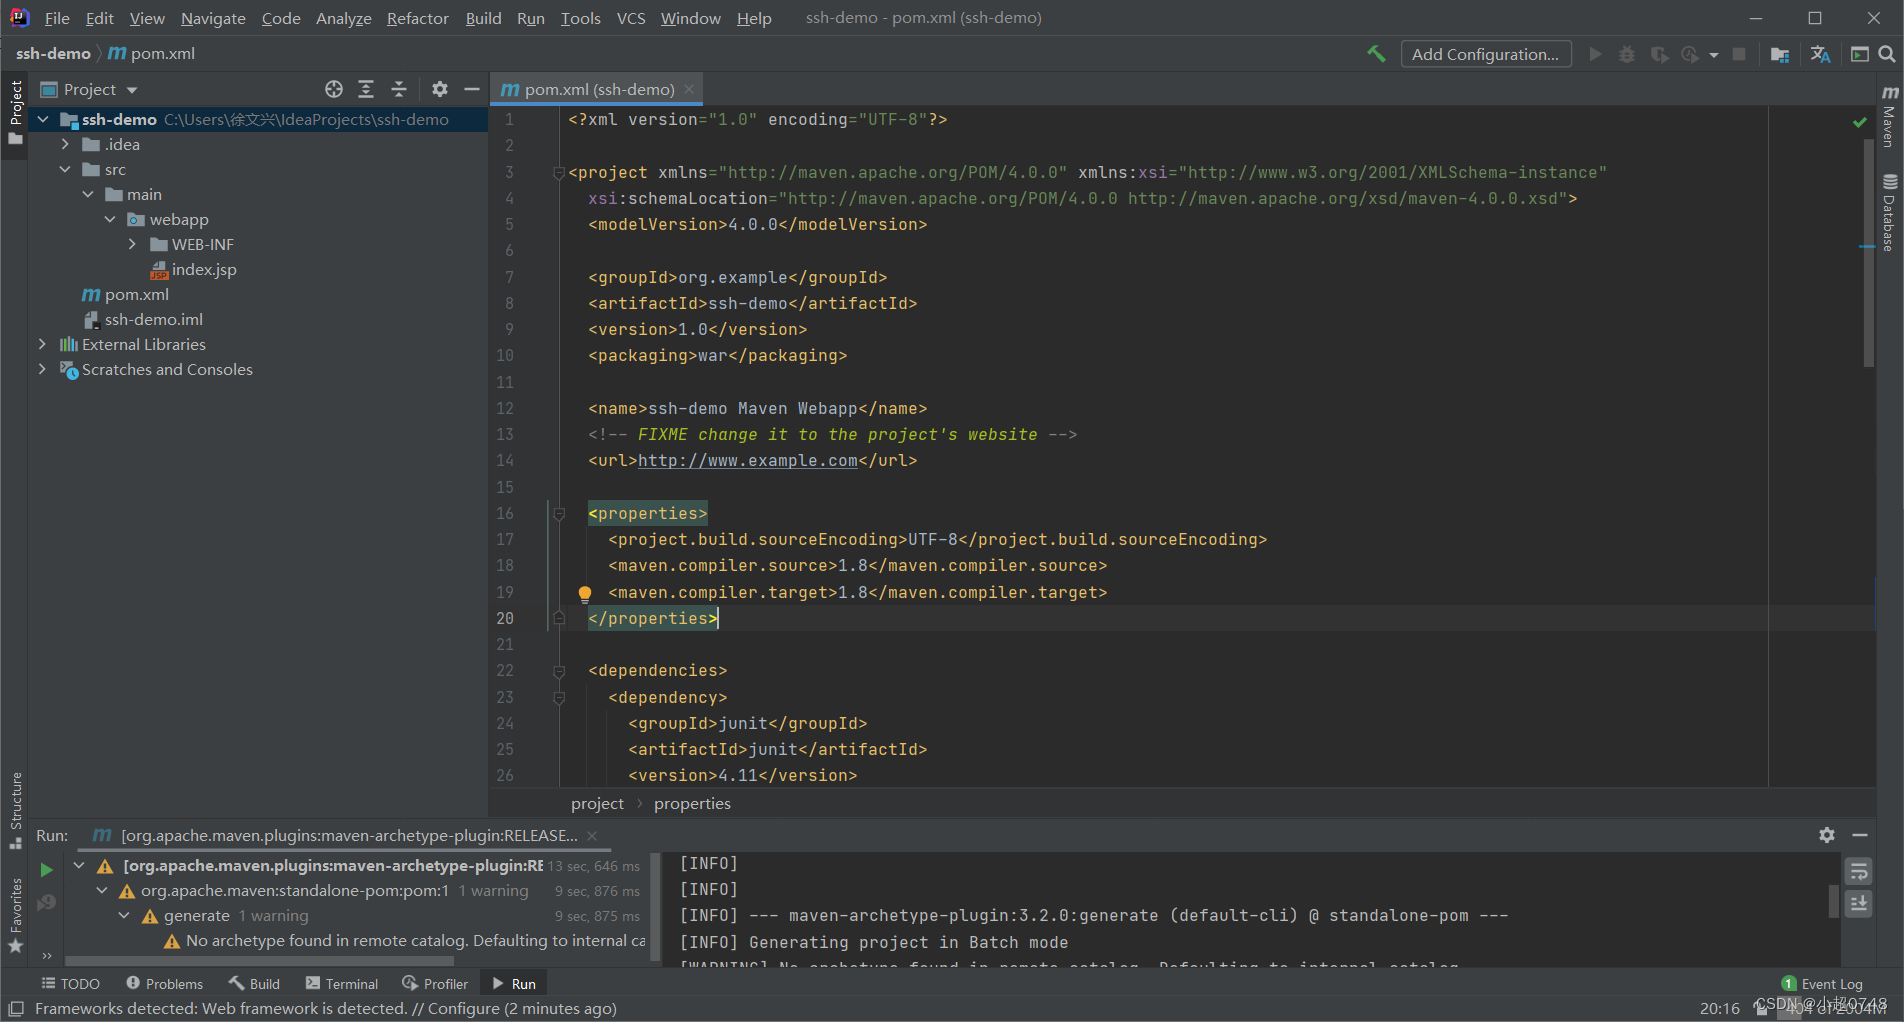
Task: Fold the dependencies block at line 22
Action: point(559,671)
